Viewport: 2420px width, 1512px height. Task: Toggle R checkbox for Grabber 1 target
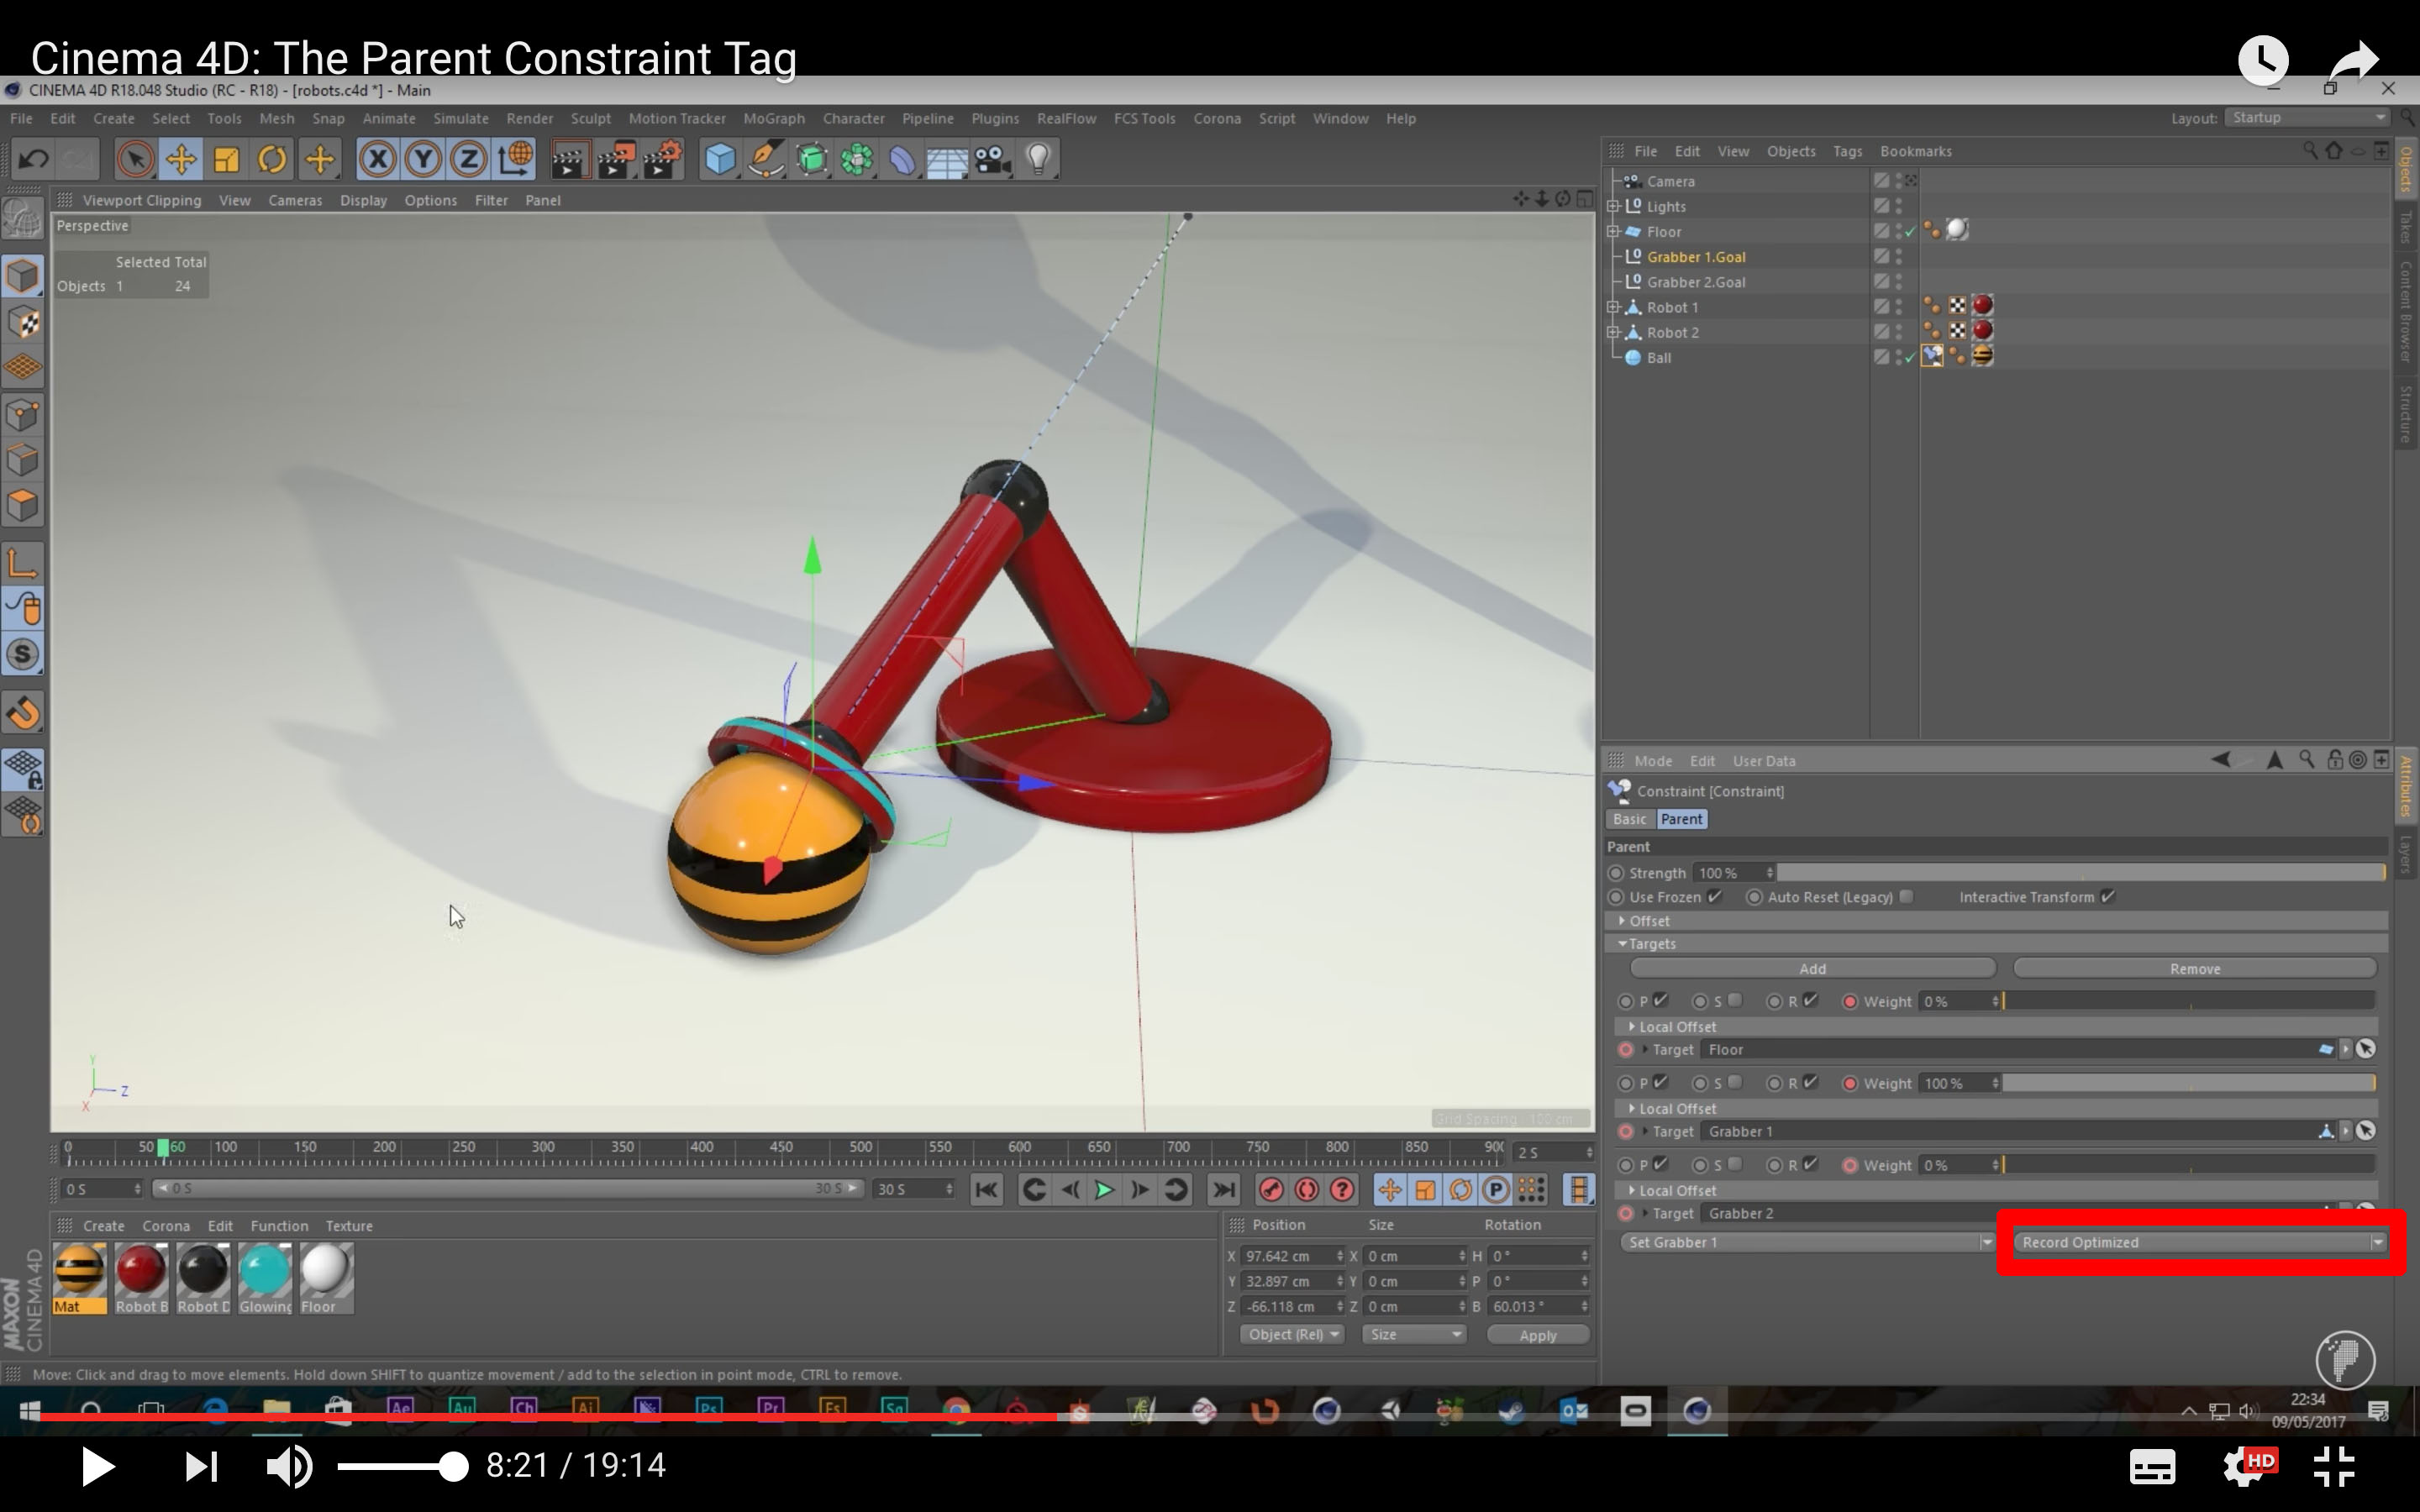pos(1810,1082)
